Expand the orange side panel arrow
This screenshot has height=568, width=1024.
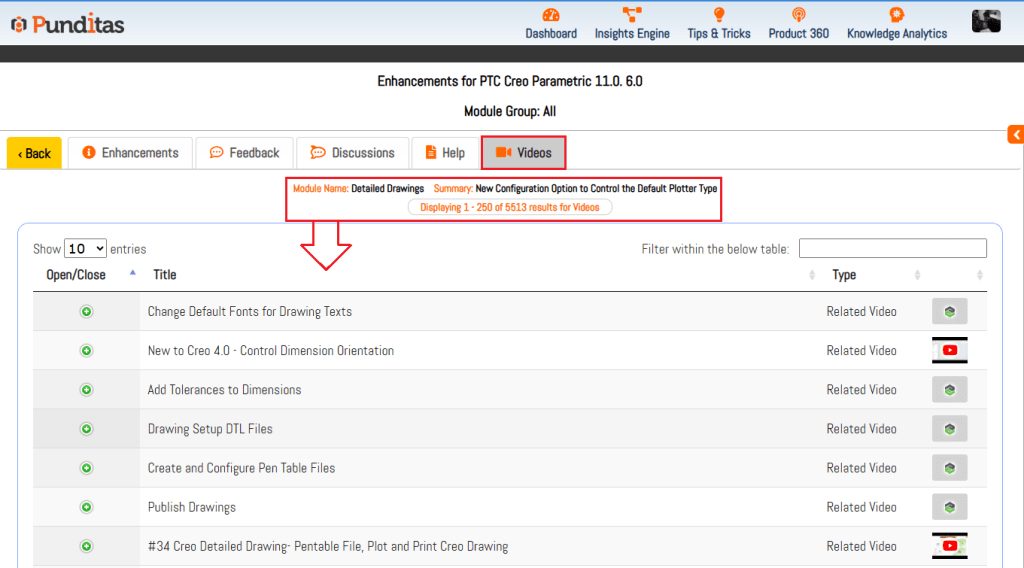pos(1015,135)
